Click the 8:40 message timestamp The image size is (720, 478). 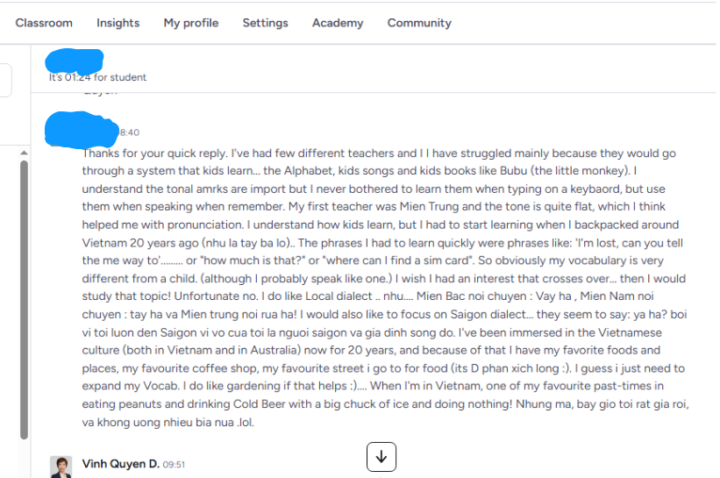coord(129,132)
